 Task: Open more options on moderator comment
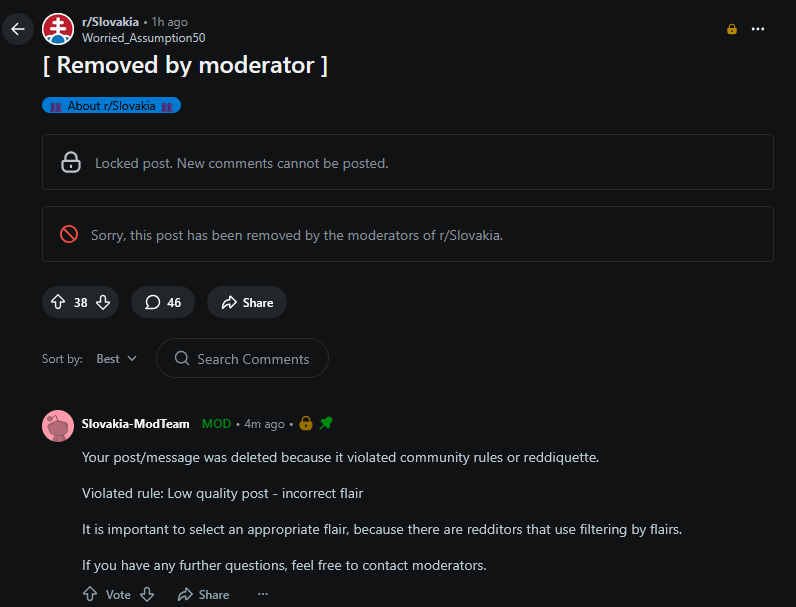[x=263, y=594]
